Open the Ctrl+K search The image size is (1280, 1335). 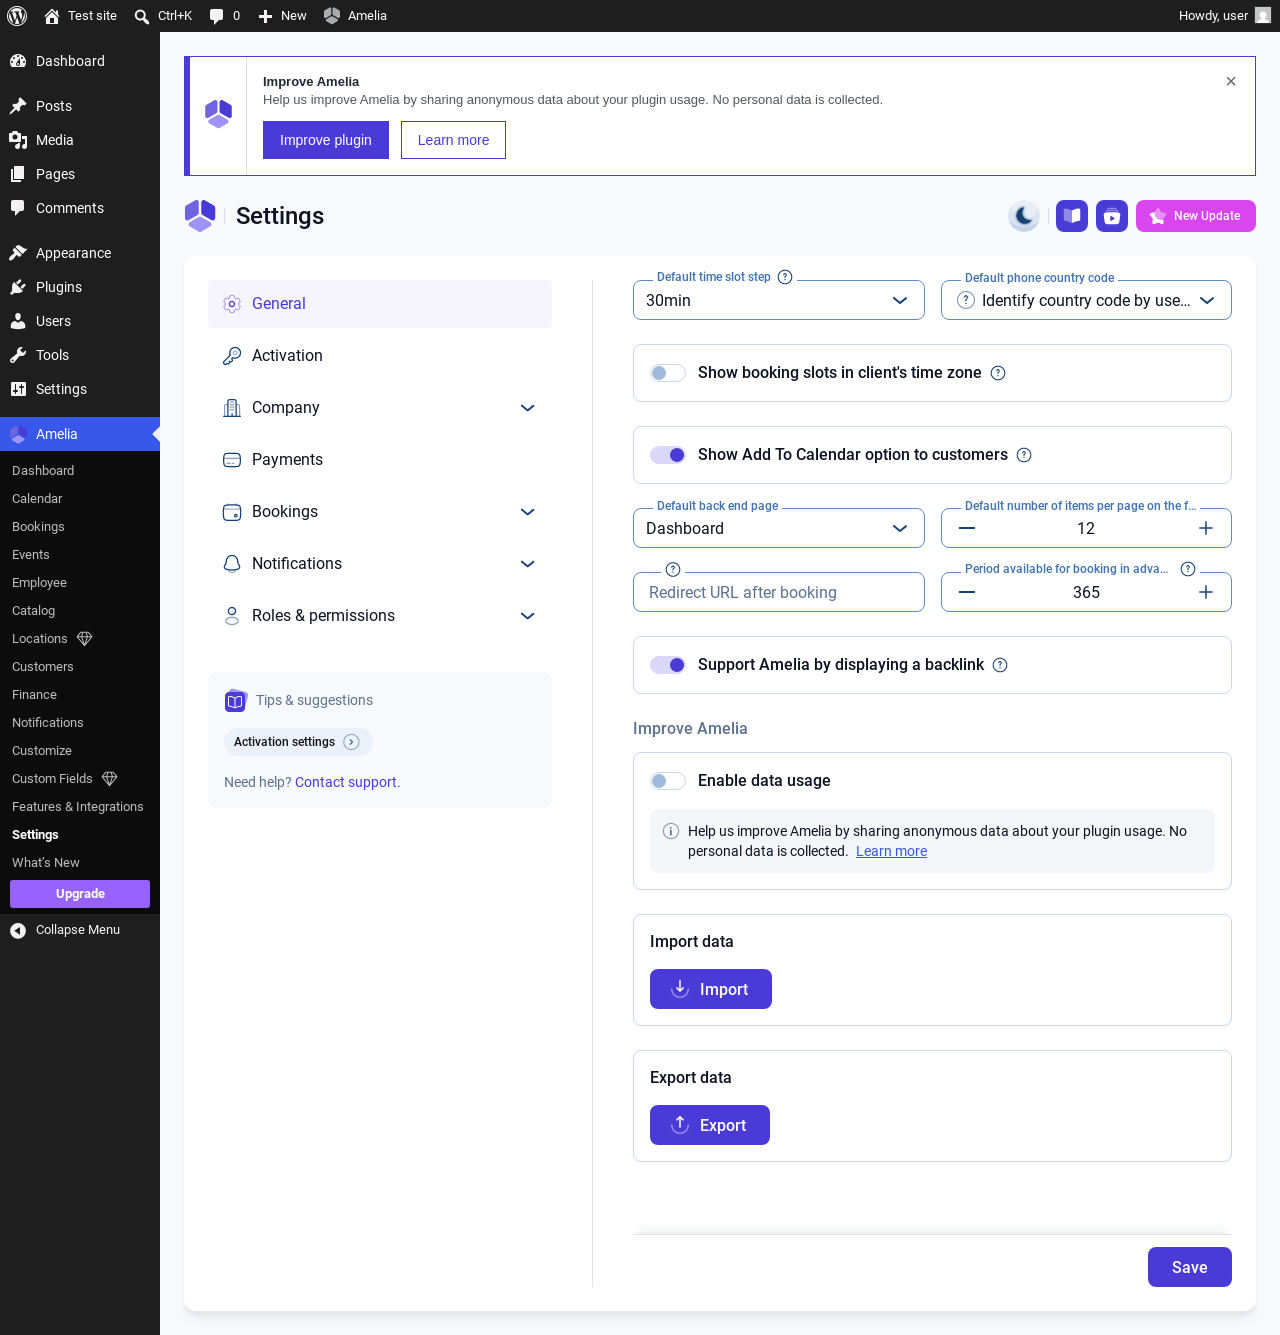tap(163, 16)
